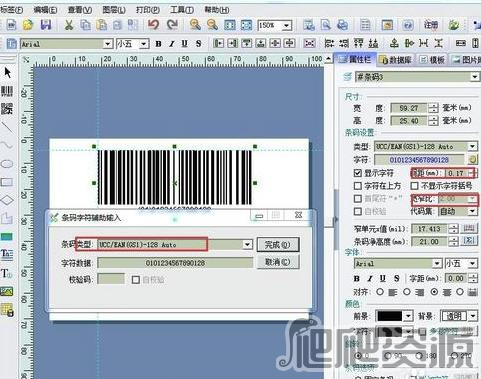
Task: Click the zoom out magnifier icon
Action: pyautogui.click(x=212, y=25)
